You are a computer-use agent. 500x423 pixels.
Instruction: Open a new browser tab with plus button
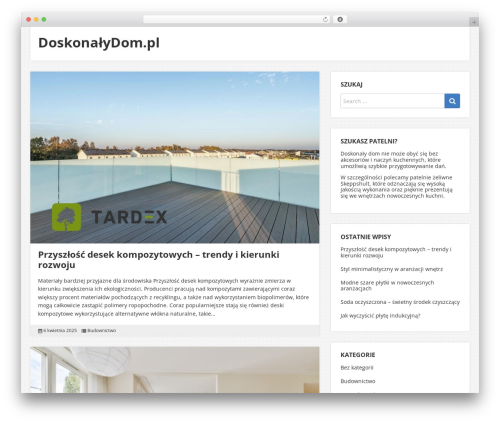click(474, 22)
